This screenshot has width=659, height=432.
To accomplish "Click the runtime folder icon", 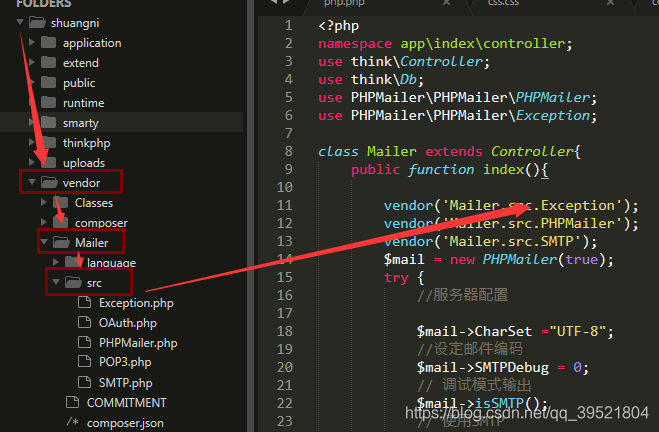I will click(49, 102).
